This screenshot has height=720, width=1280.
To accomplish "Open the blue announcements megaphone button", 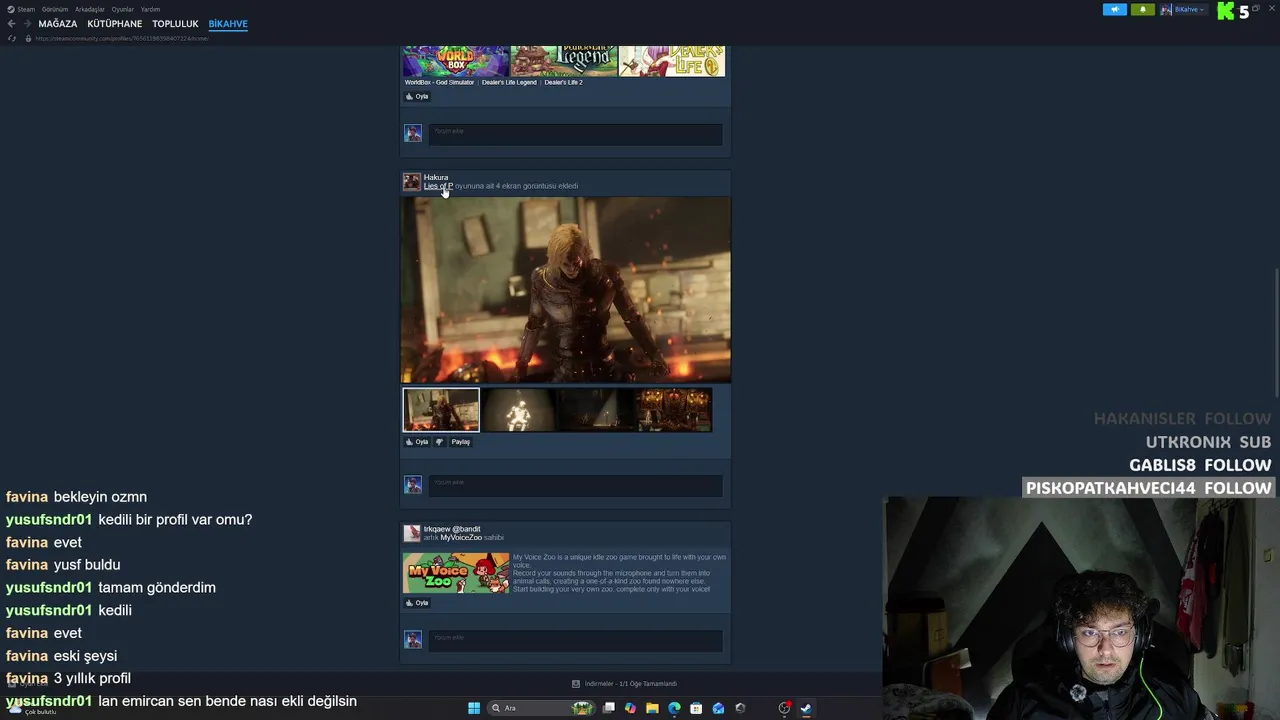I will coord(1114,10).
